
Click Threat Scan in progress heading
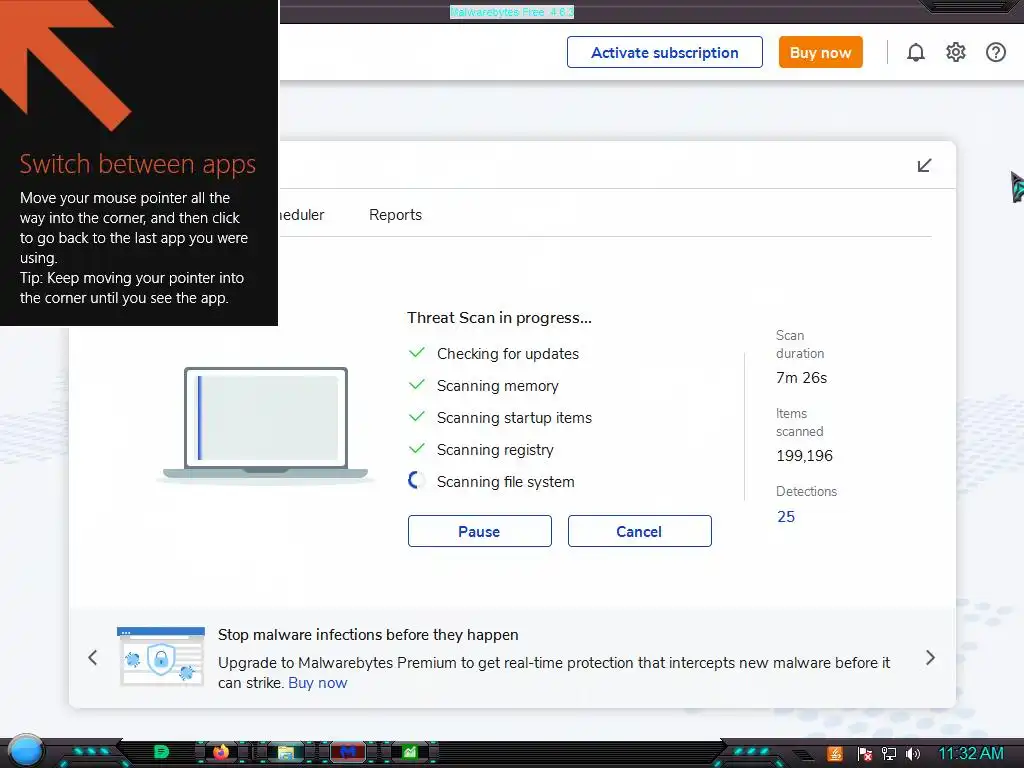499,318
